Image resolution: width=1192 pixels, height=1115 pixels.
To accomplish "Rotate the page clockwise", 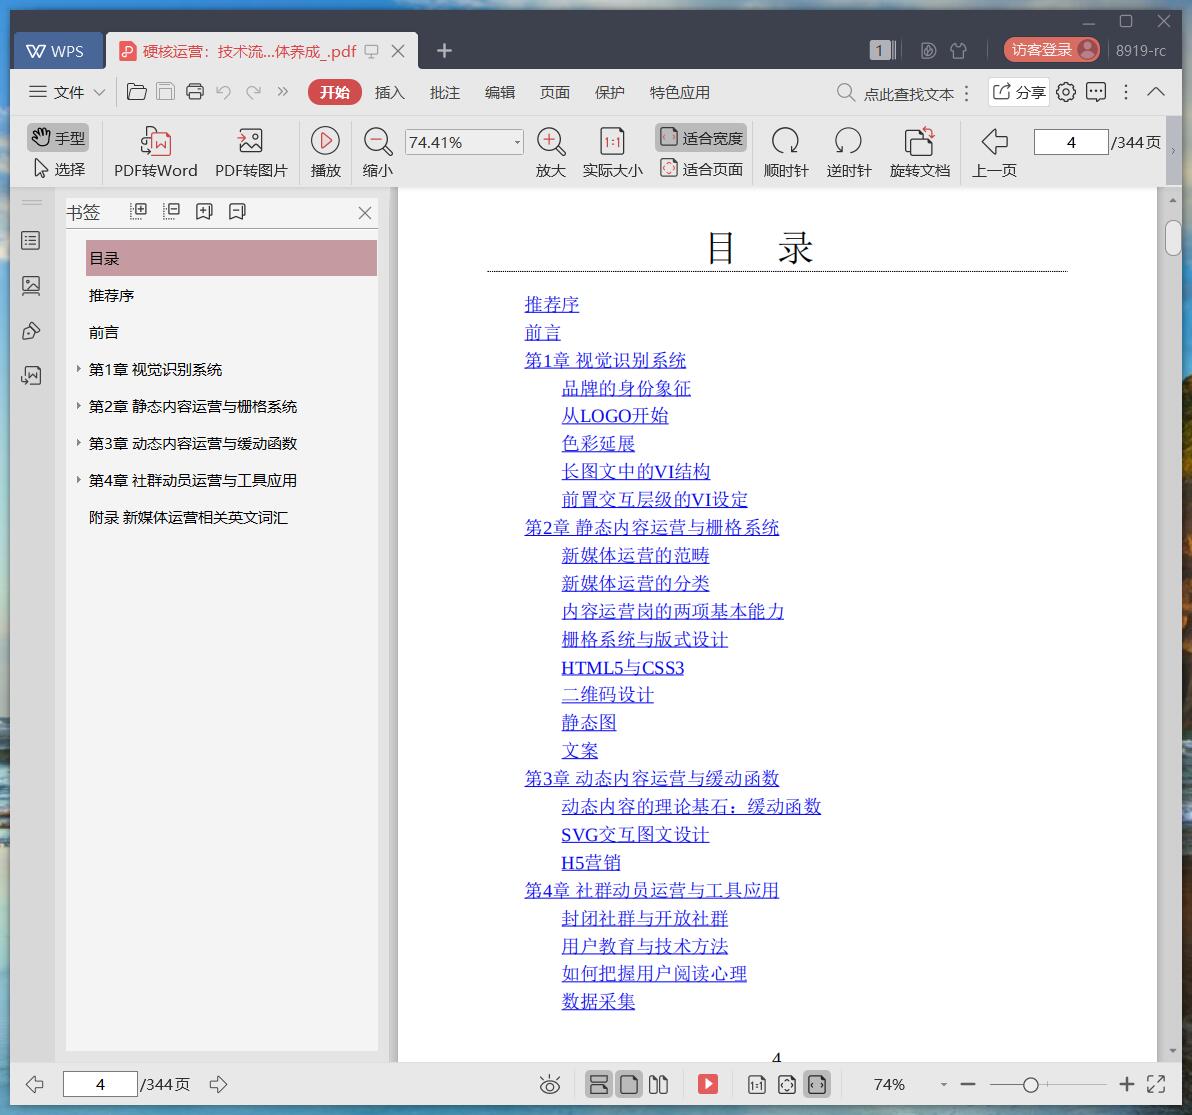I will tap(785, 152).
